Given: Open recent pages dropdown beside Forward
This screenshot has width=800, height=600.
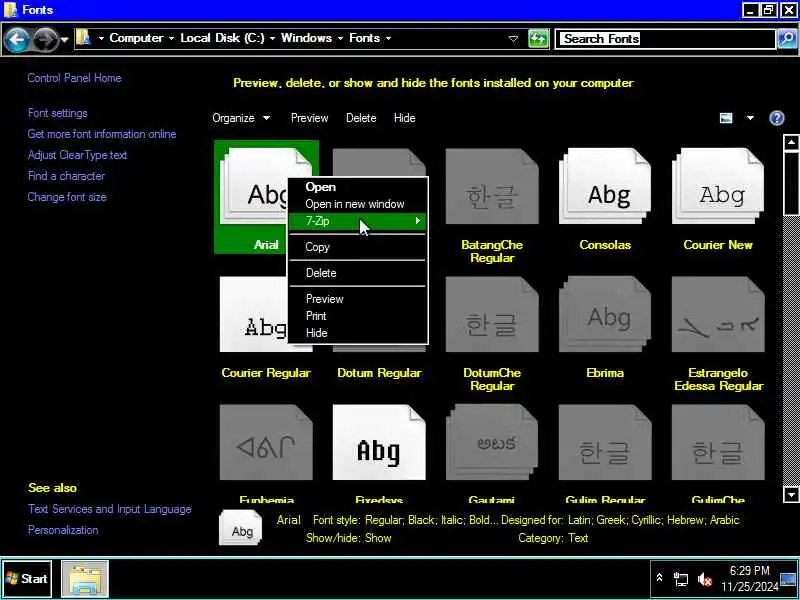Looking at the screenshot, I should (64, 39).
